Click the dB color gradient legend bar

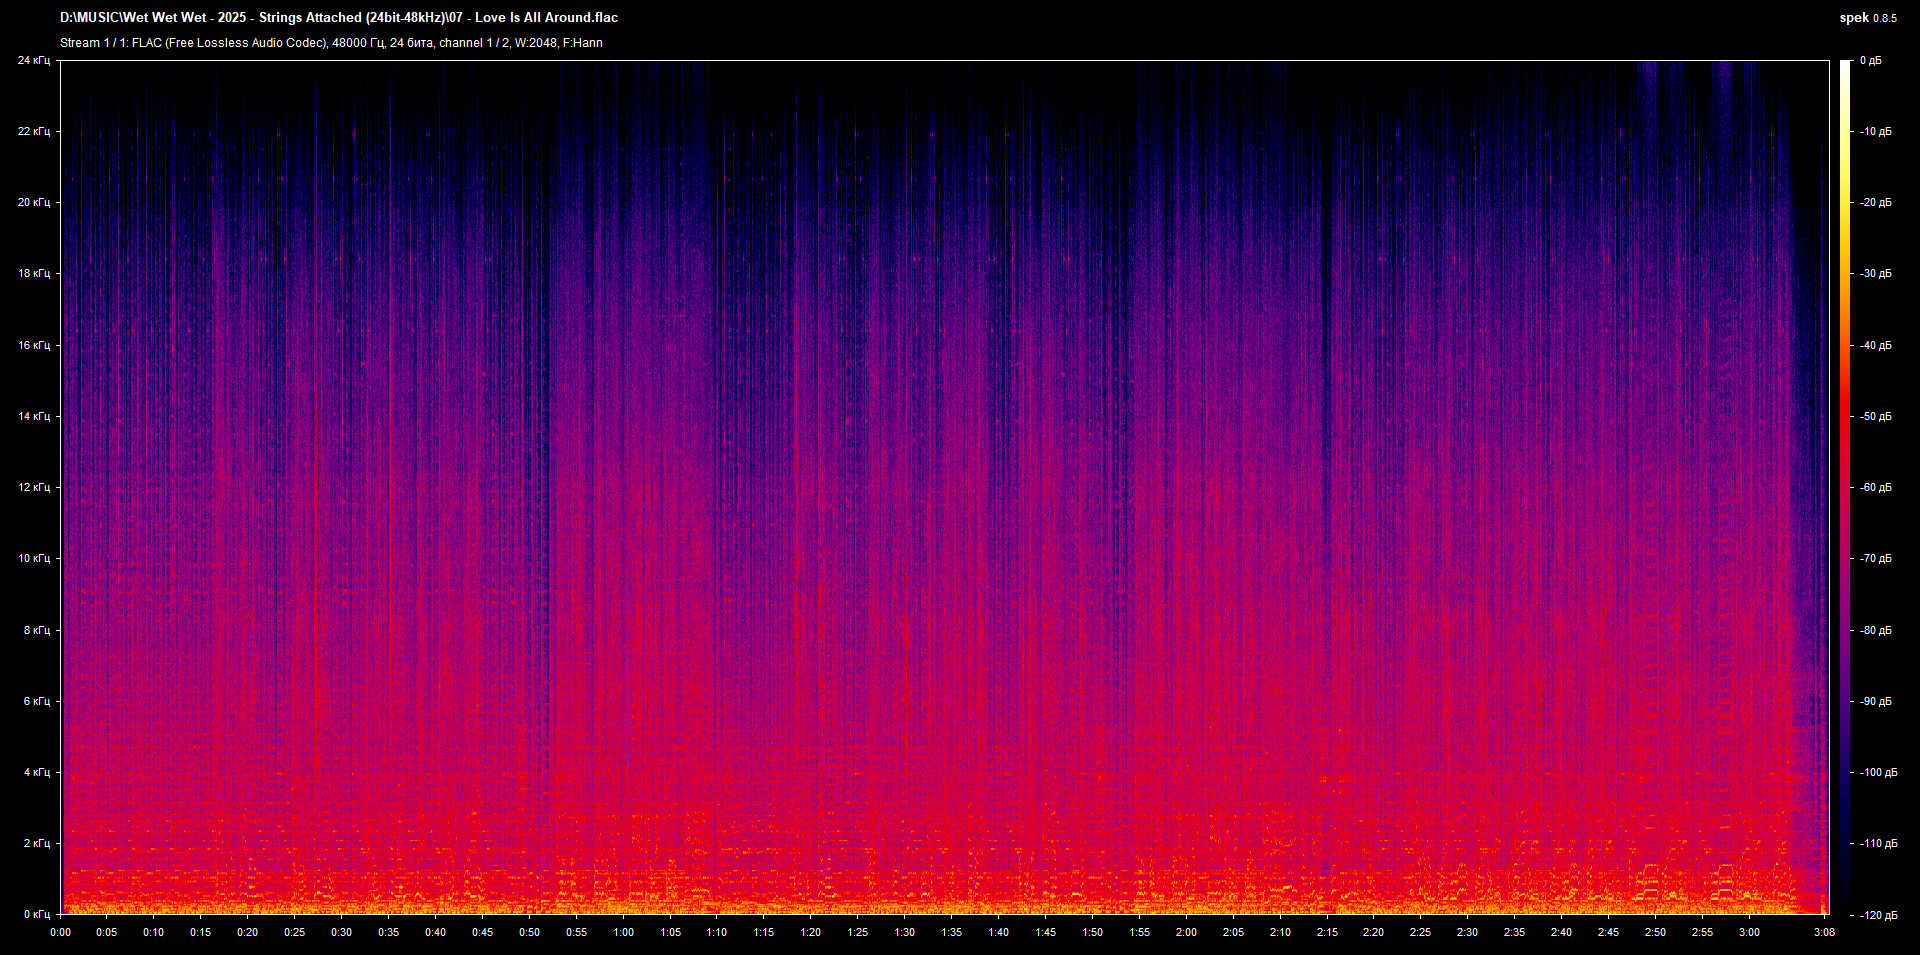1845,487
